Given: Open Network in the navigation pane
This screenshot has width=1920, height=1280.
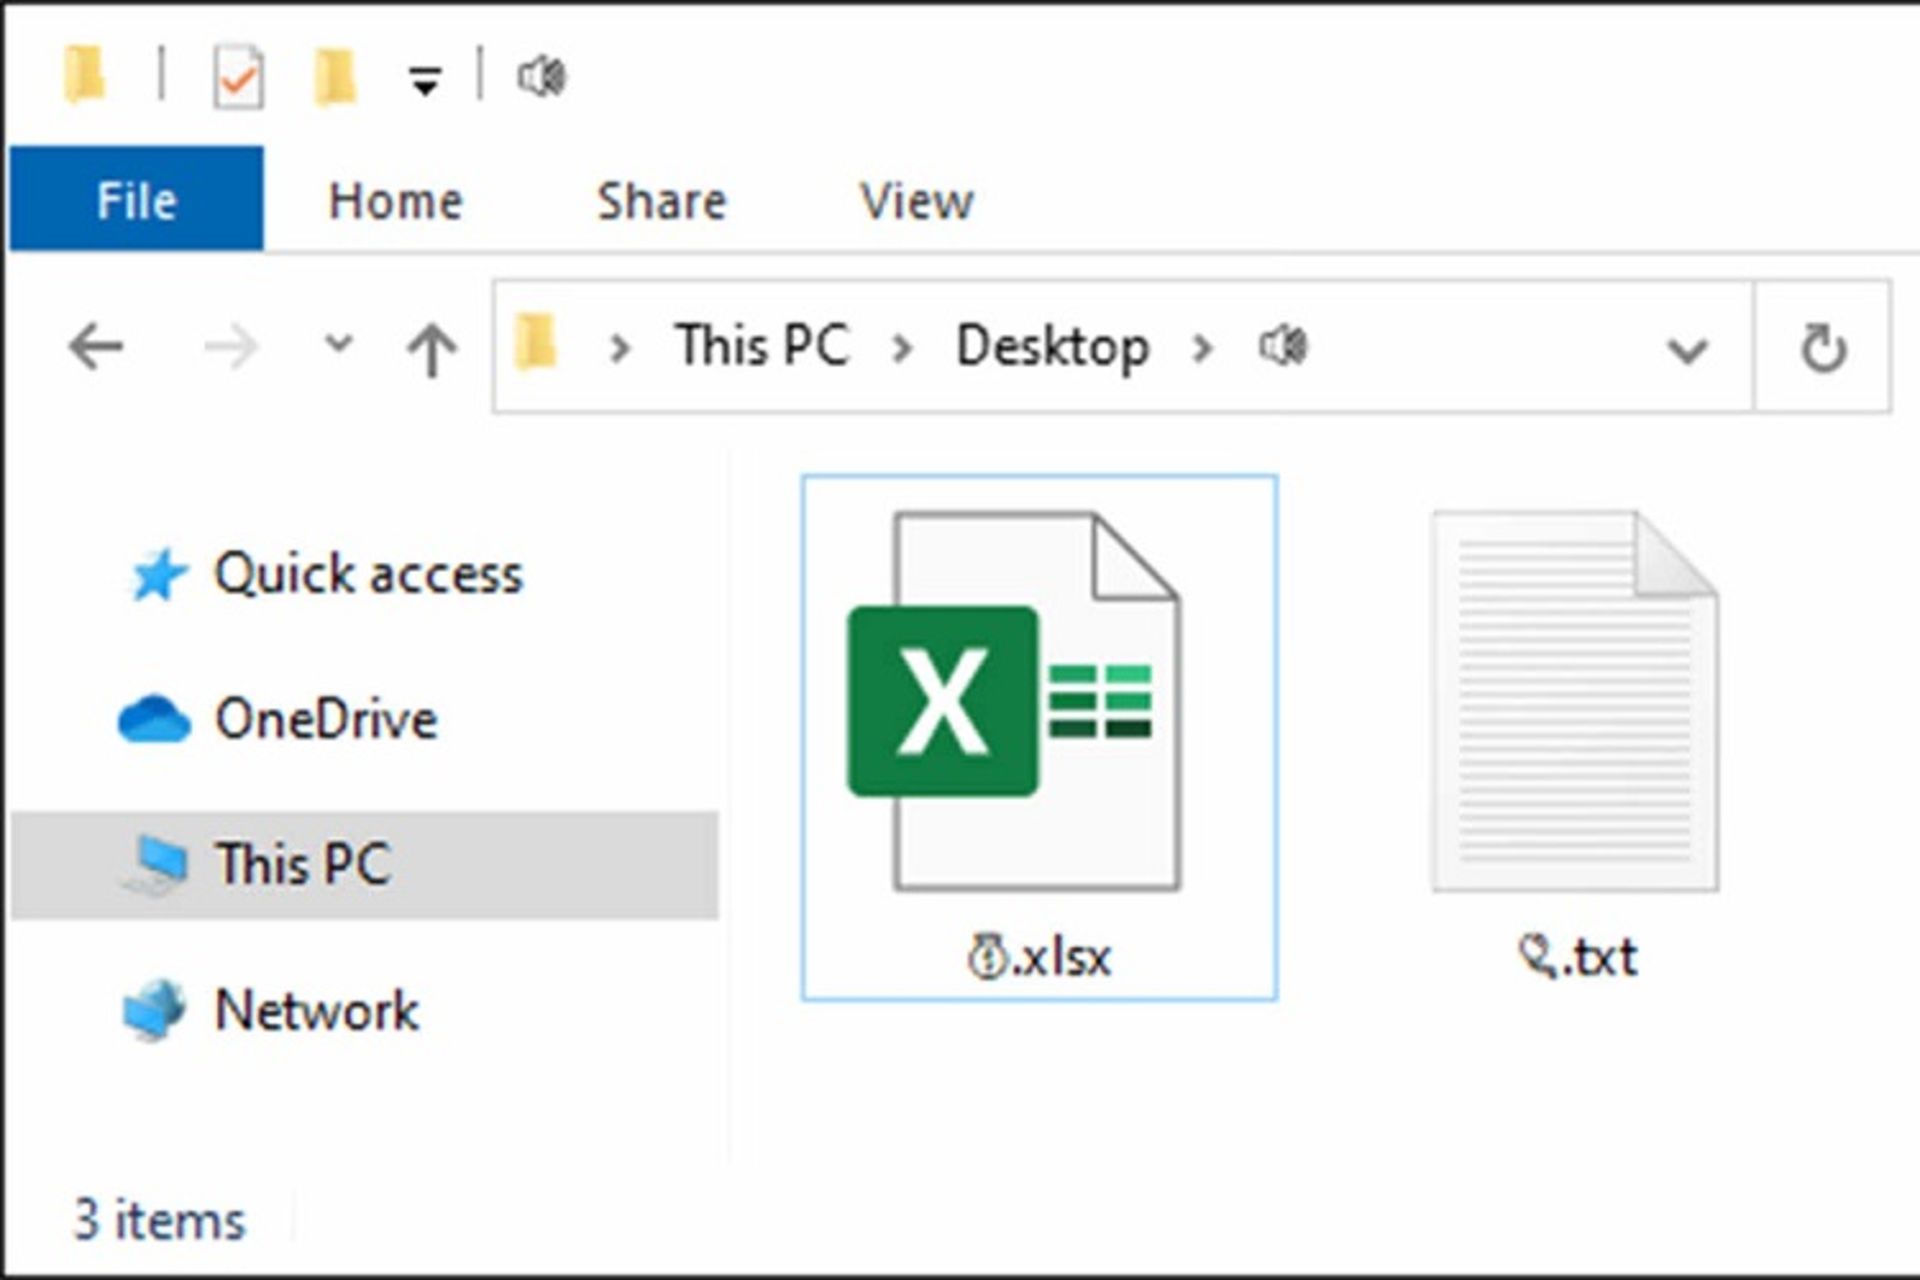Looking at the screenshot, I should click(317, 1010).
